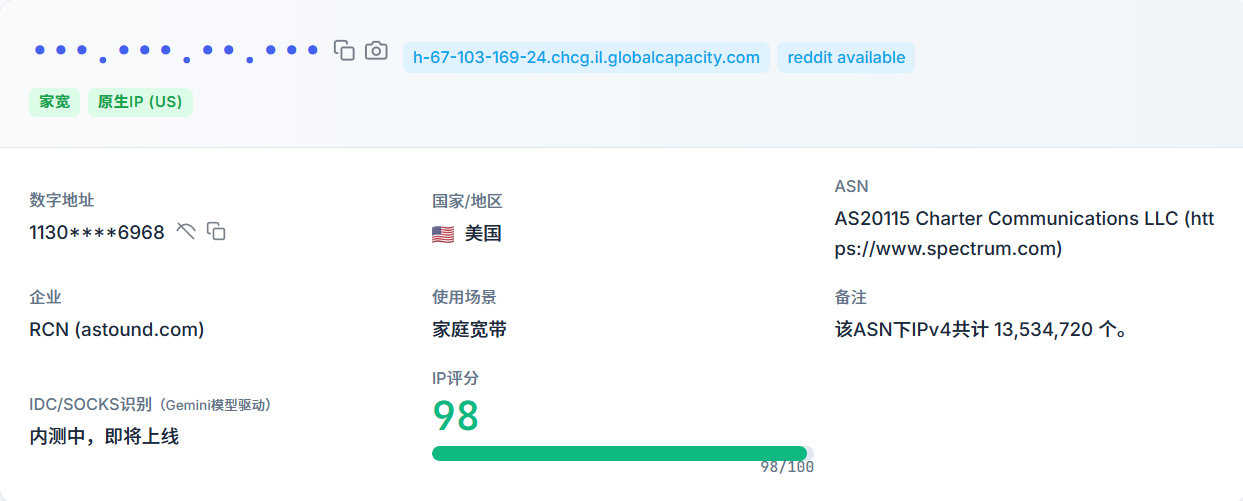Screen dimensions: 1243x501
Task: Click the camera screenshot icon
Action: coord(376,50)
